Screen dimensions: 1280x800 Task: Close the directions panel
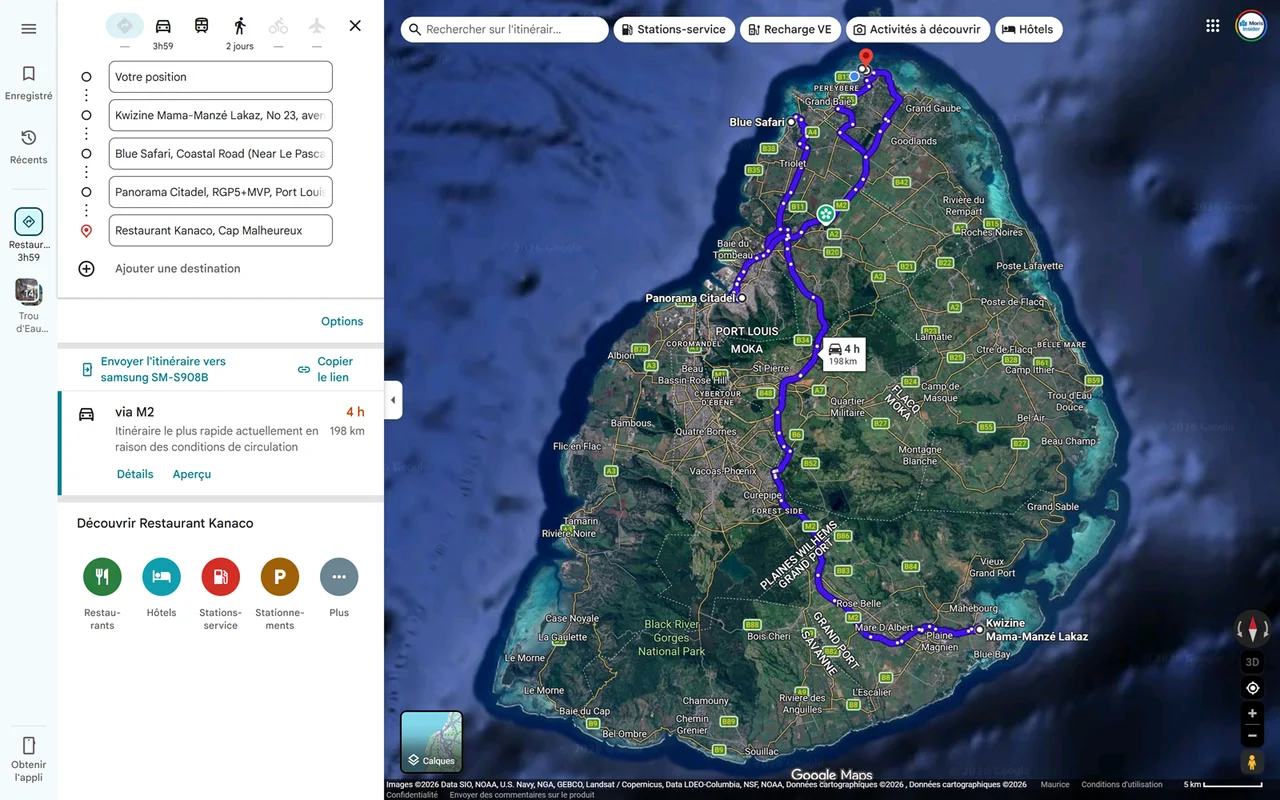point(355,26)
